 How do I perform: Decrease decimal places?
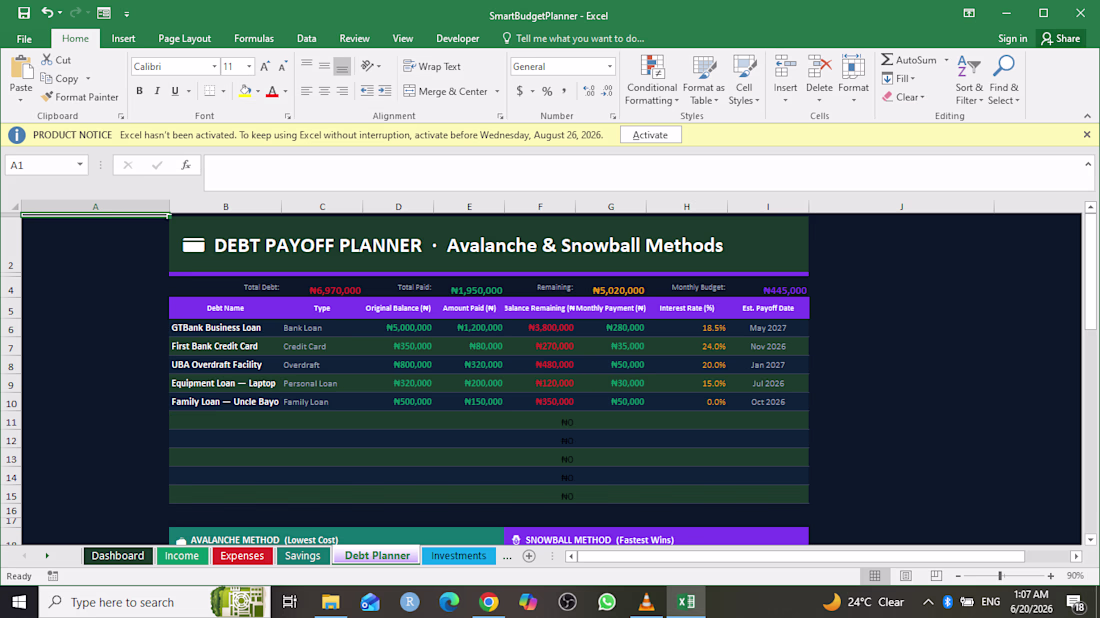click(607, 91)
